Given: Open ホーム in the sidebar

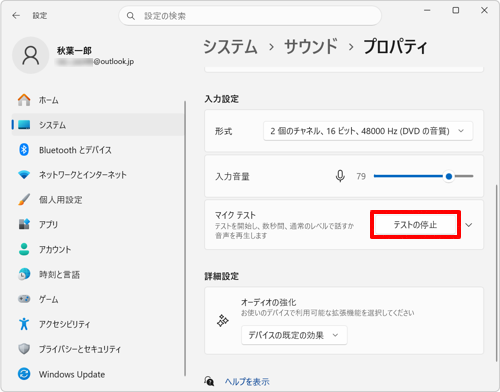Looking at the screenshot, I should point(98,100).
